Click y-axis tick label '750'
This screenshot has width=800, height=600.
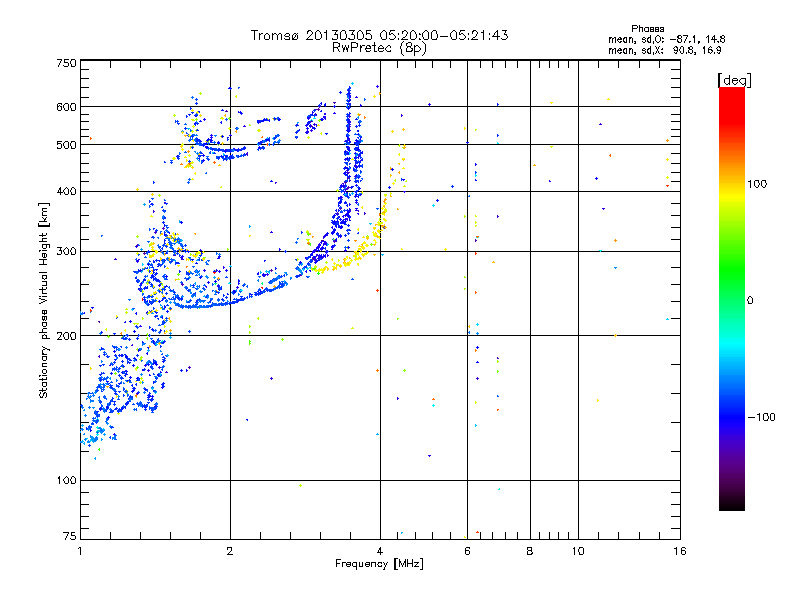click(x=66, y=63)
